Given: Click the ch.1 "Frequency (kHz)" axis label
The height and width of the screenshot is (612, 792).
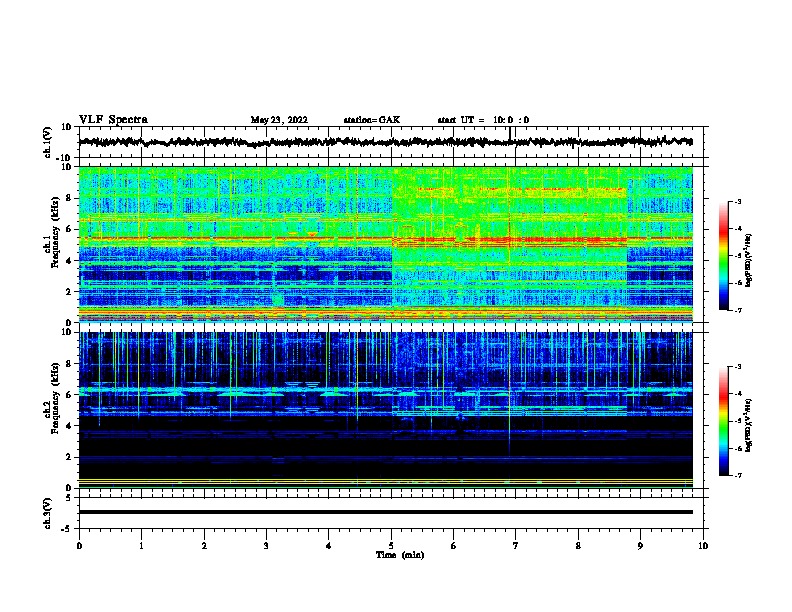Looking at the screenshot, I should [x=55, y=233].
